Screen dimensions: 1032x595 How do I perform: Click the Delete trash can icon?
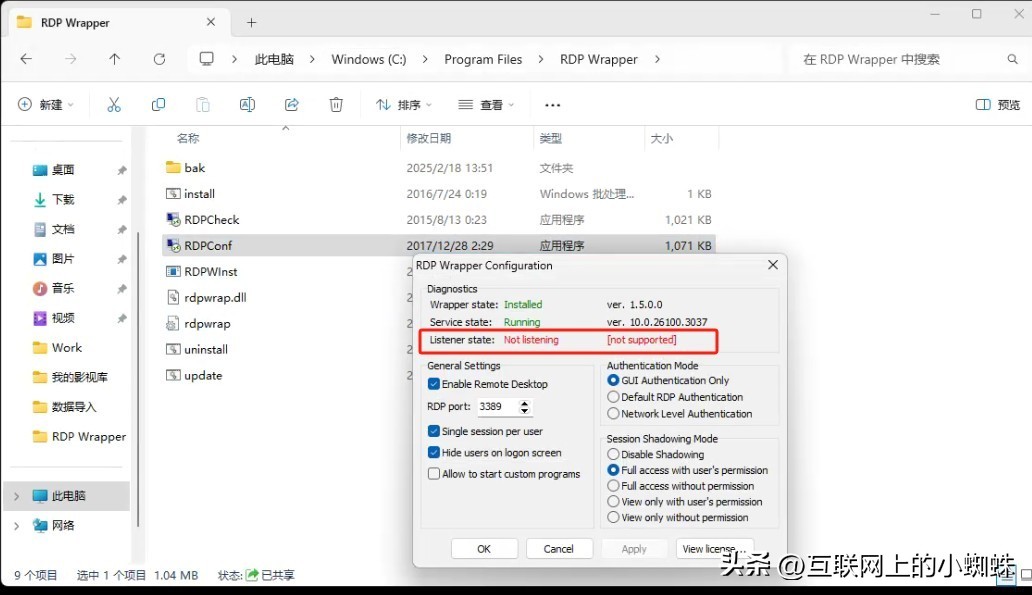pyautogui.click(x=336, y=105)
